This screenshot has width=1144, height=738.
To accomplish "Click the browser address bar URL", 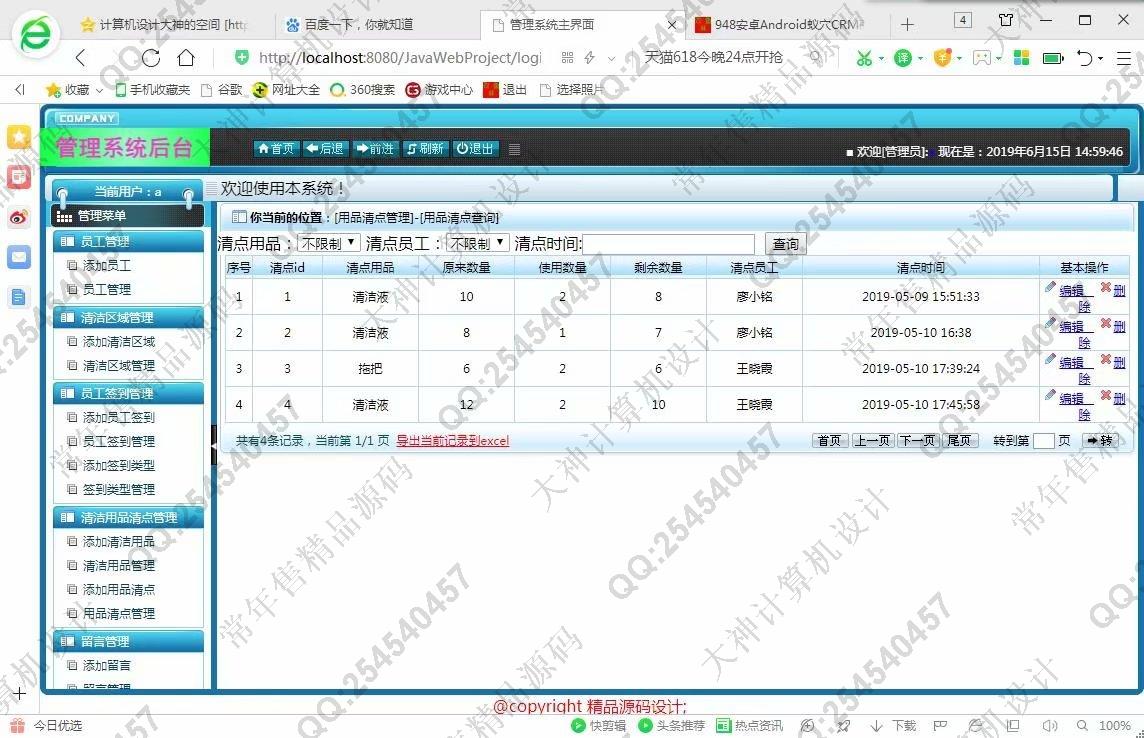I will [400, 58].
